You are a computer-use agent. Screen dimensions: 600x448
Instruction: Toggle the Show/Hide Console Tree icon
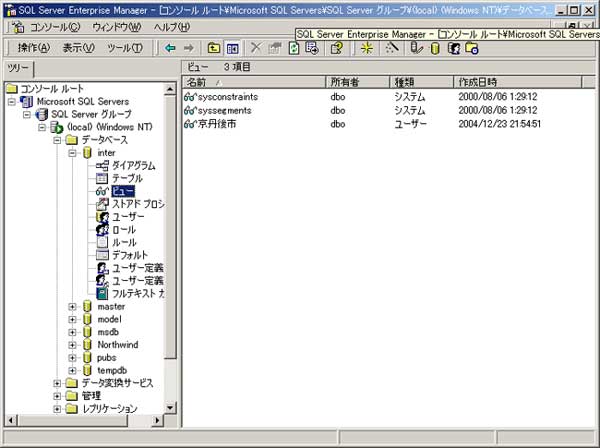point(232,48)
